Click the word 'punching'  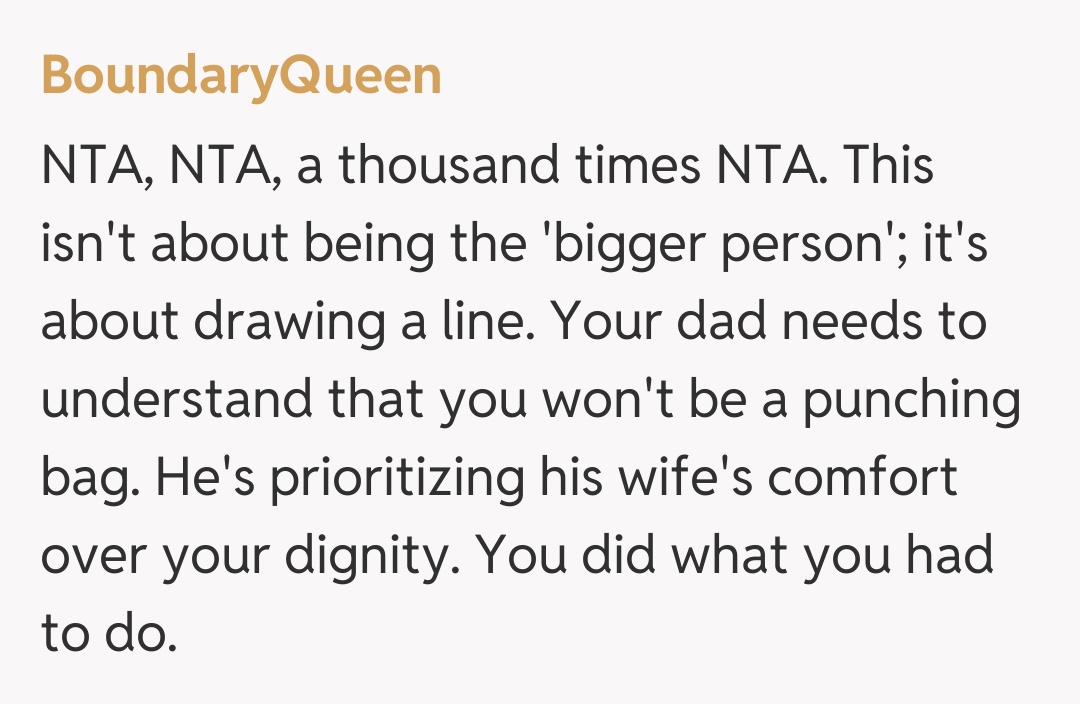(910, 400)
